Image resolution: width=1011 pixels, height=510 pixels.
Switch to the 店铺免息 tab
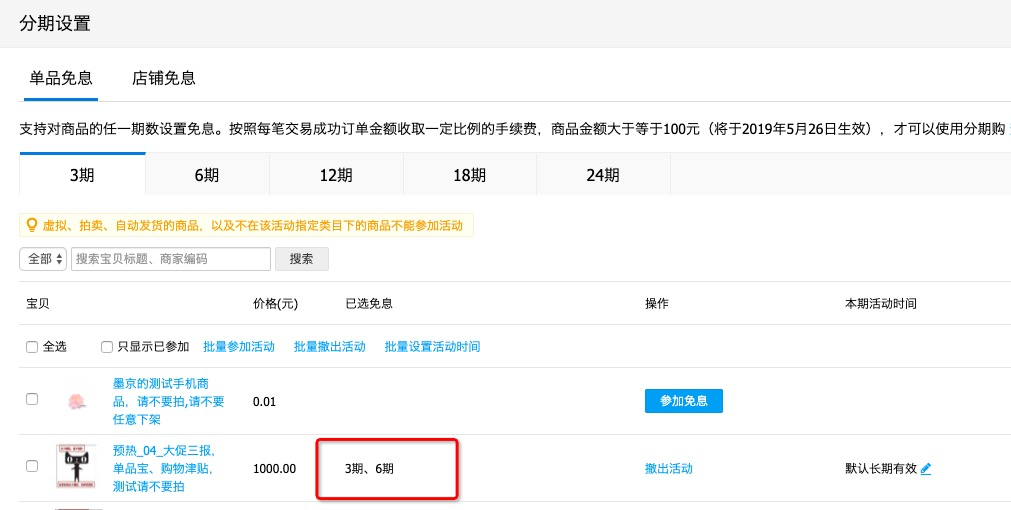point(164,78)
